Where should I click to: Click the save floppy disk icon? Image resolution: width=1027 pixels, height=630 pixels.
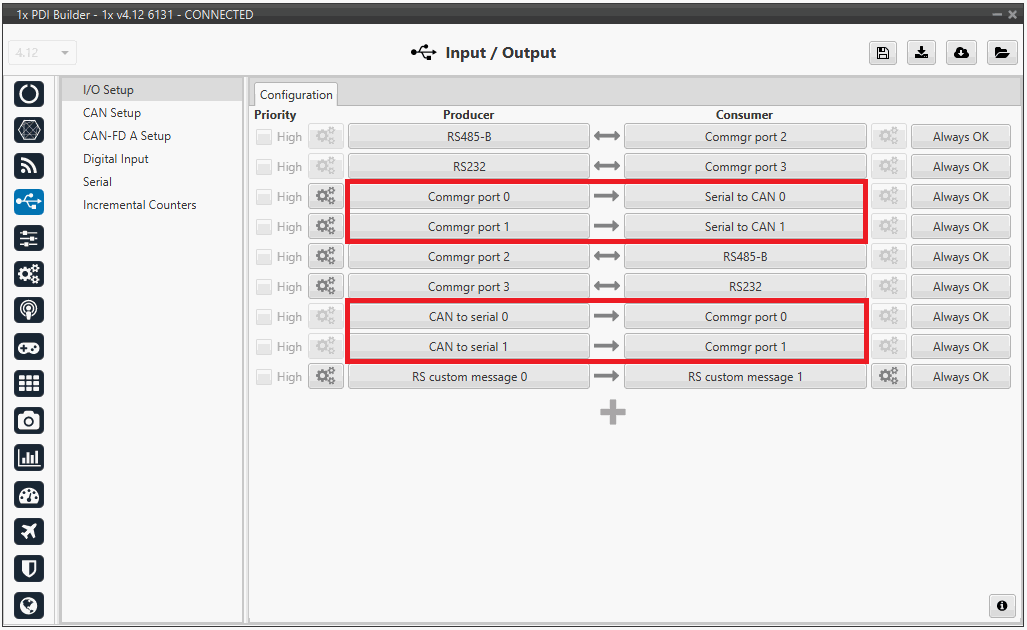pos(882,54)
